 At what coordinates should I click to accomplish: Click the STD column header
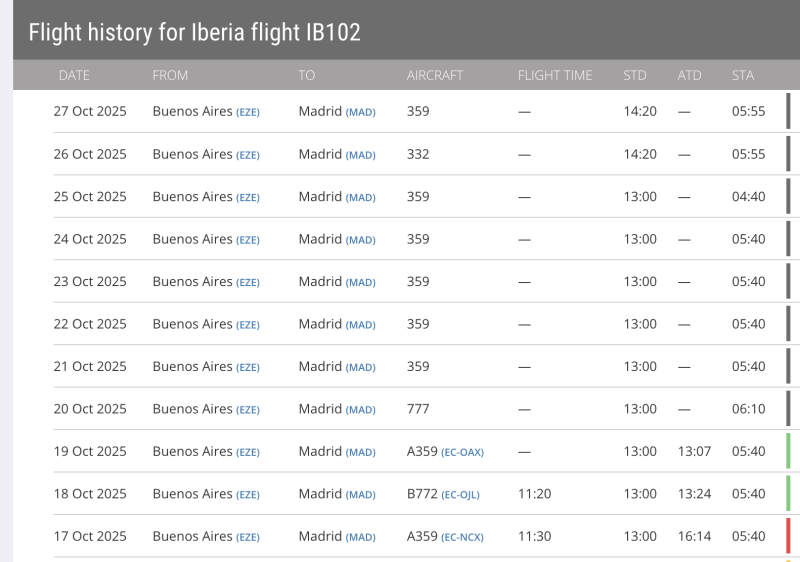(x=635, y=75)
